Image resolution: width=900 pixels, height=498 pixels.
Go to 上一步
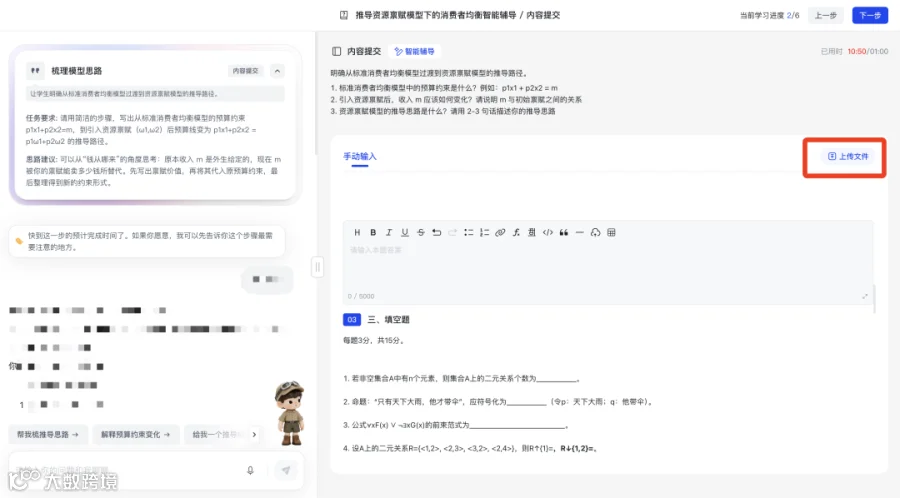pos(825,15)
